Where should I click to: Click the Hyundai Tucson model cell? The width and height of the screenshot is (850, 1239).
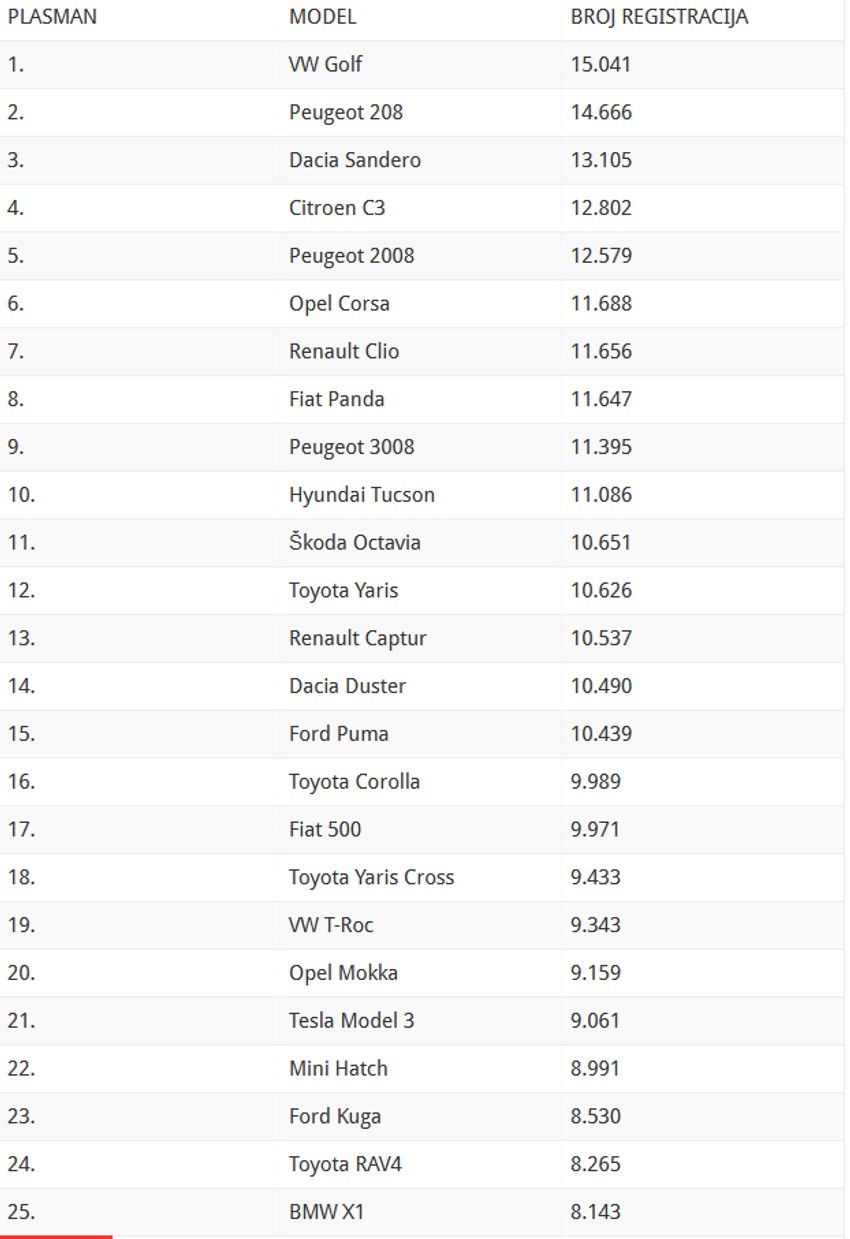[x=362, y=495]
